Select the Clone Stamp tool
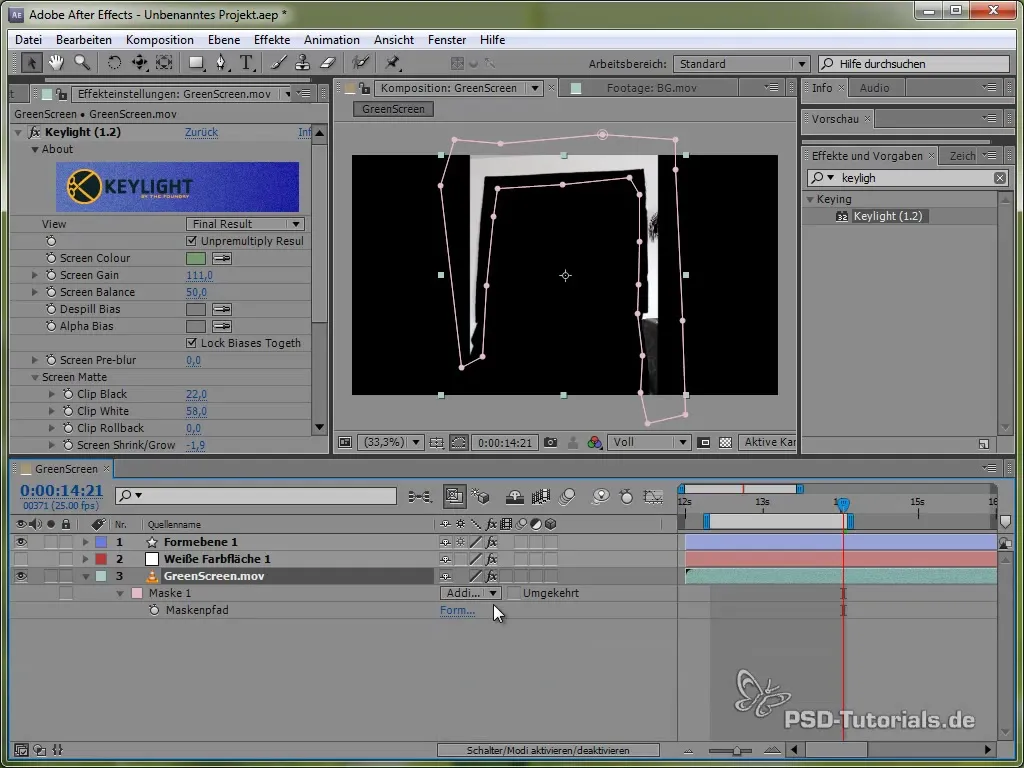Viewport: 1024px width, 768px height. click(x=302, y=63)
